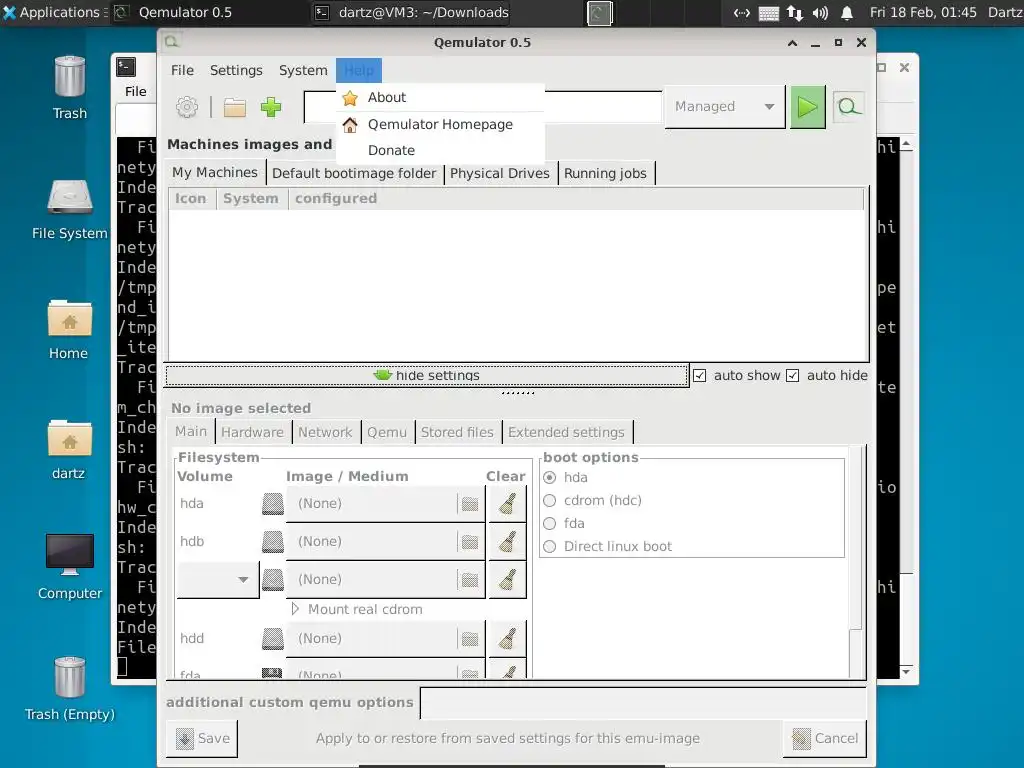
Task: Click network connection icon in top panel
Action: click(794, 12)
